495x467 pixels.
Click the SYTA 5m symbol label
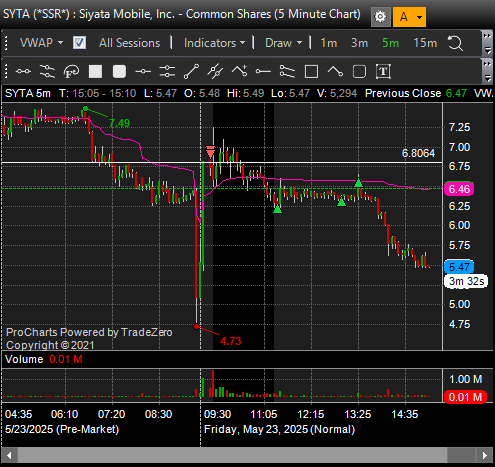coord(28,93)
